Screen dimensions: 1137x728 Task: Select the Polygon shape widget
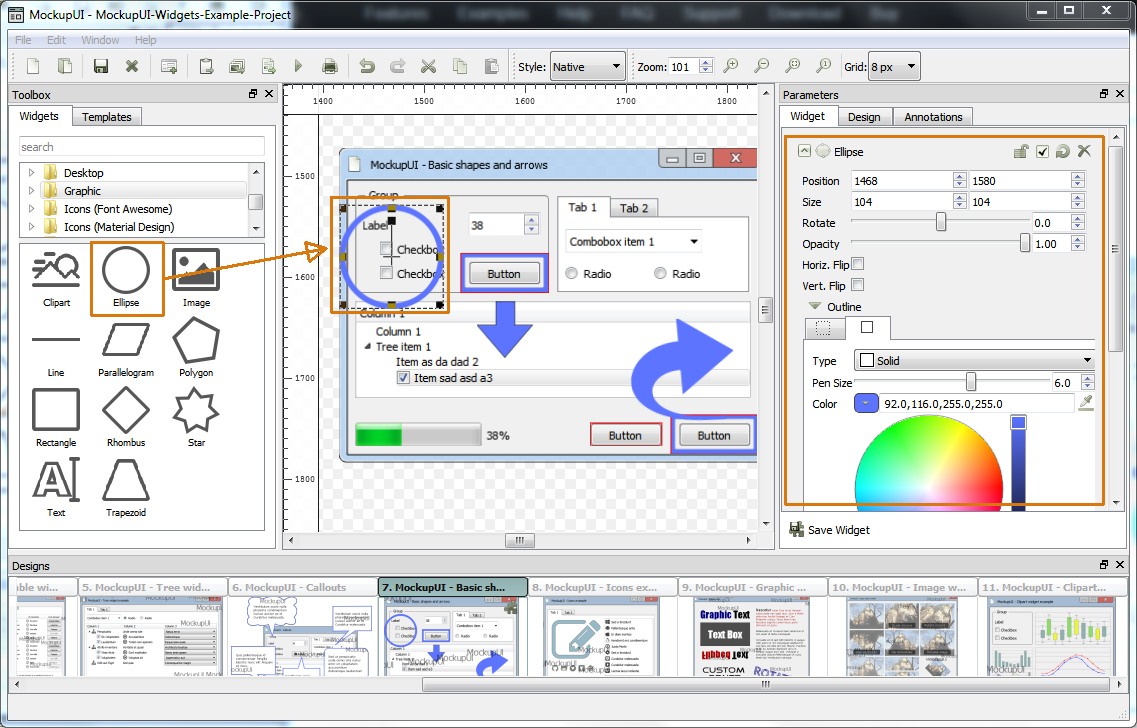pyautogui.click(x=196, y=349)
